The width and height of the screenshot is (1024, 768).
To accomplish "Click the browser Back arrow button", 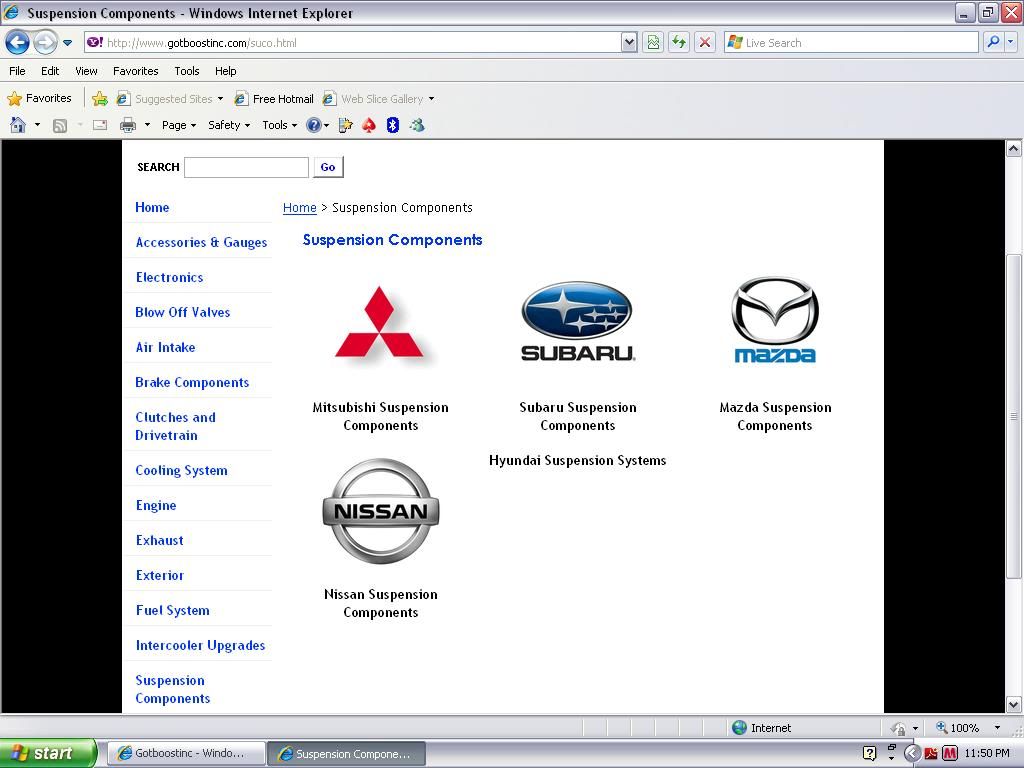I will pyautogui.click(x=18, y=43).
